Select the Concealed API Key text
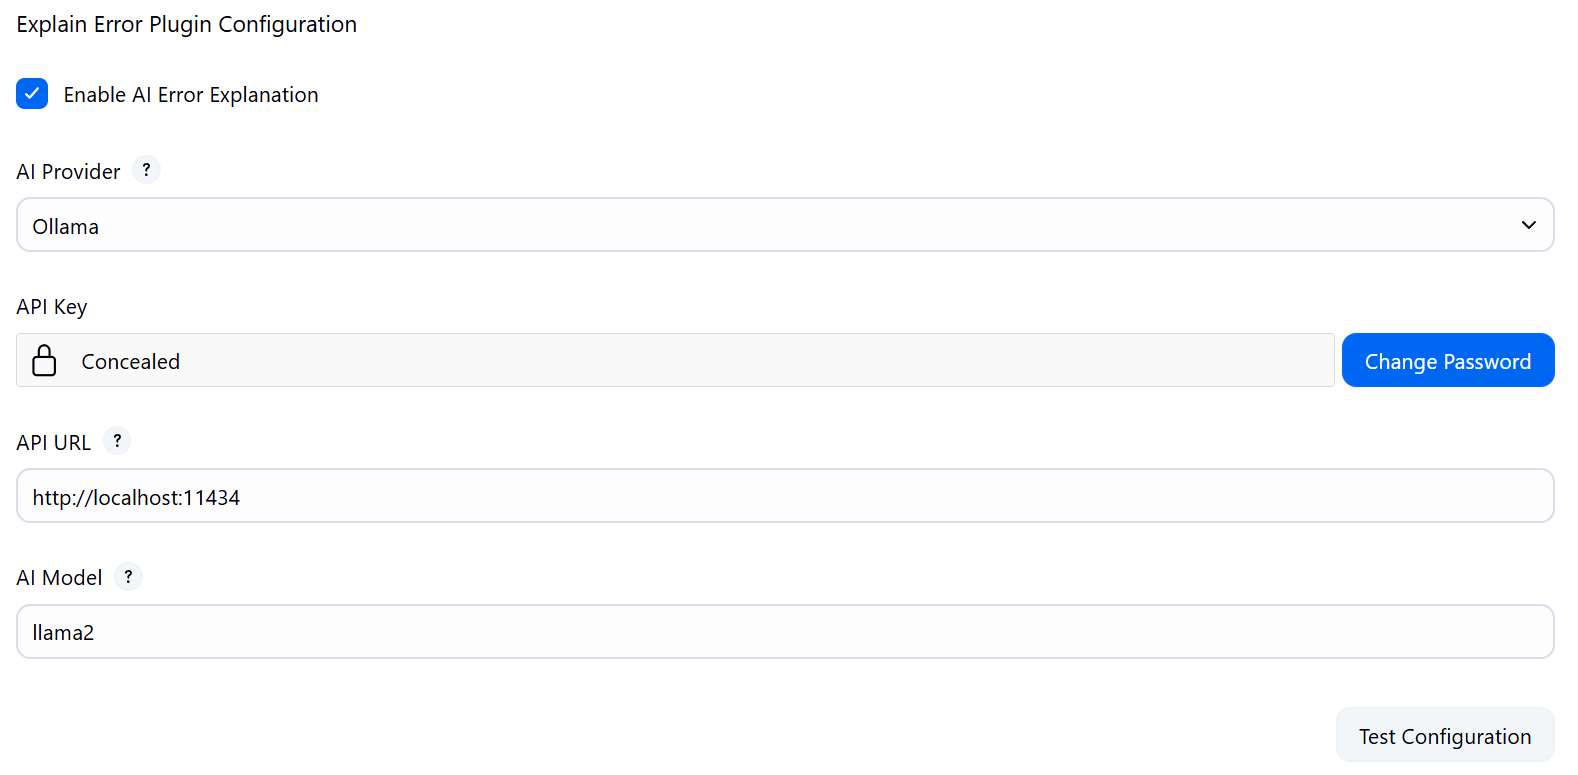Screen dimensions: 1578x775 (x=131, y=361)
